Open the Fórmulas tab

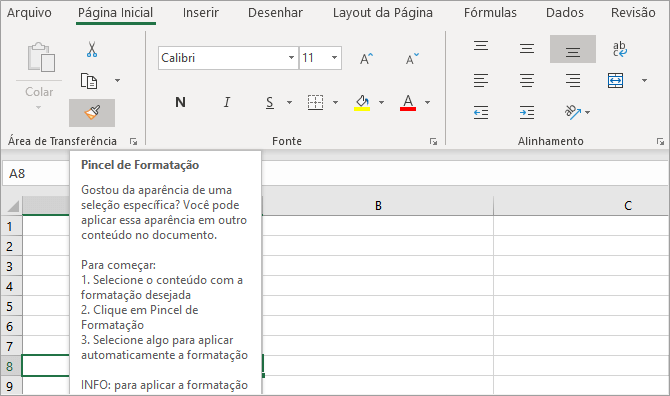pyautogui.click(x=490, y=13)
